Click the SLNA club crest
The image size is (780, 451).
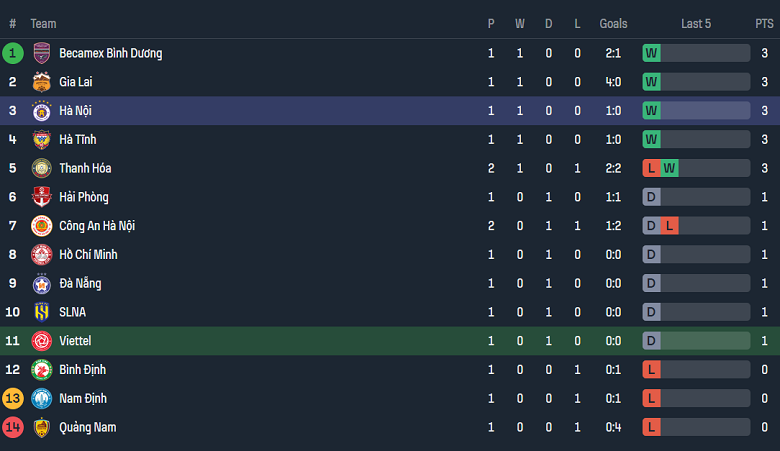[42, 312]
